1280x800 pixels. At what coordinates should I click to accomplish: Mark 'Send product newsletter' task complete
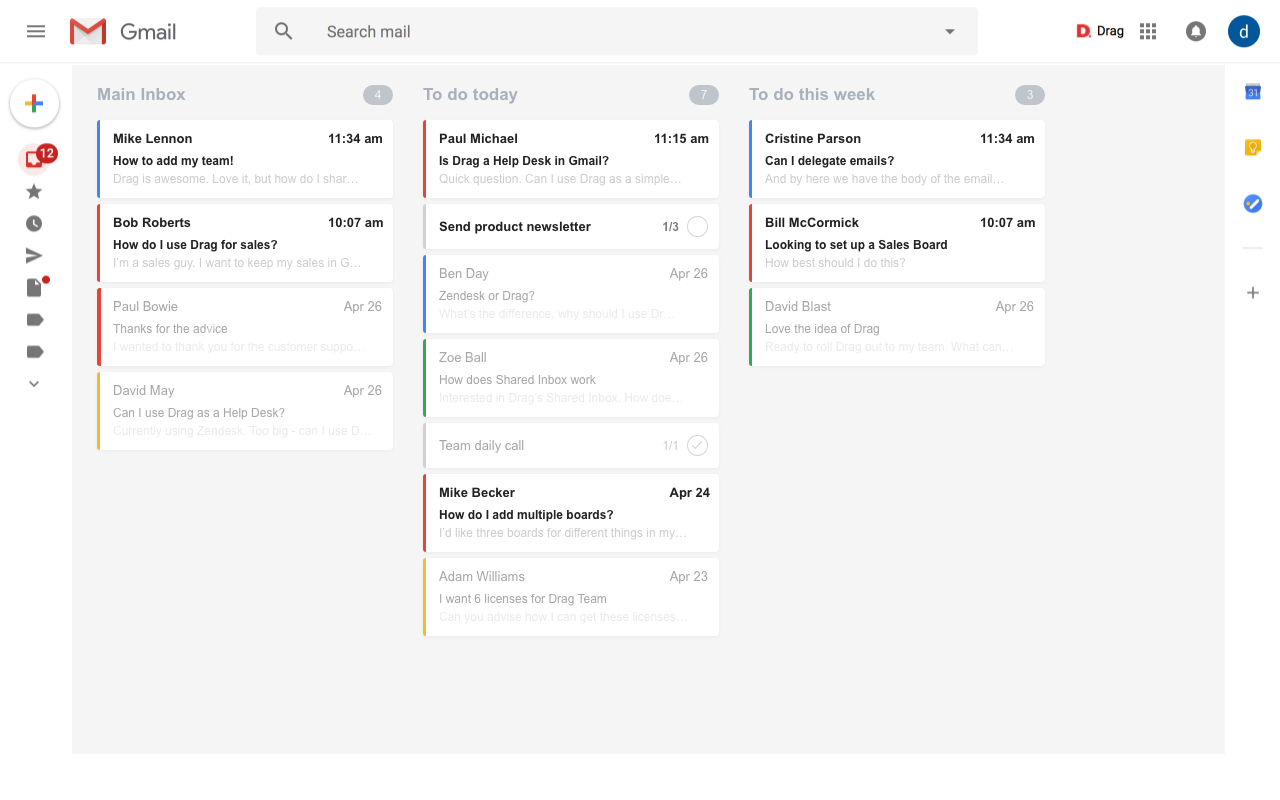pos(698,227)
